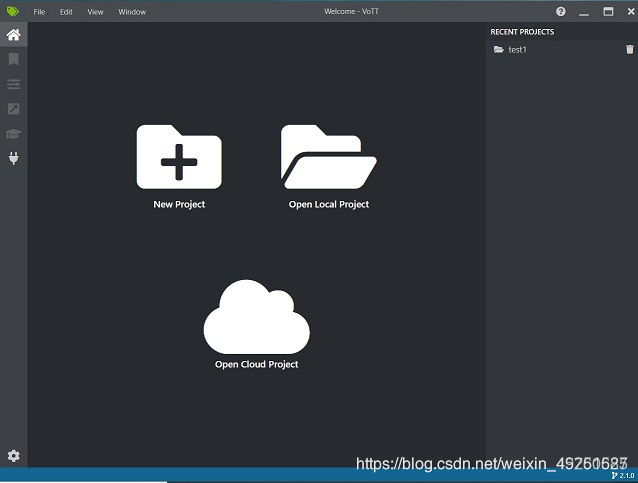
Task: Delete test1 from recent projects
Action: click(629, 49)
